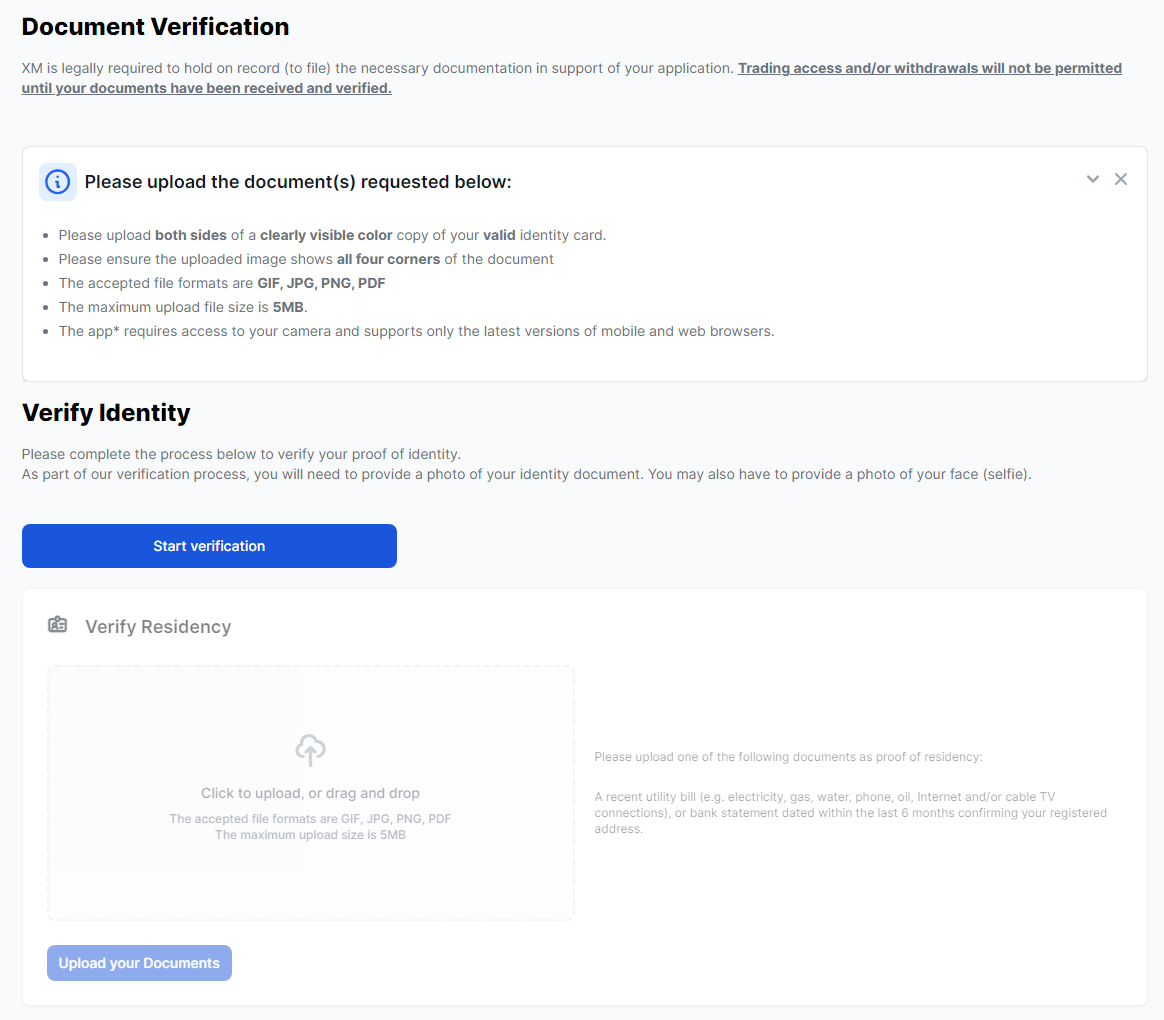
Task: Click the camera access requirement bullet
Action: [416, 331]
